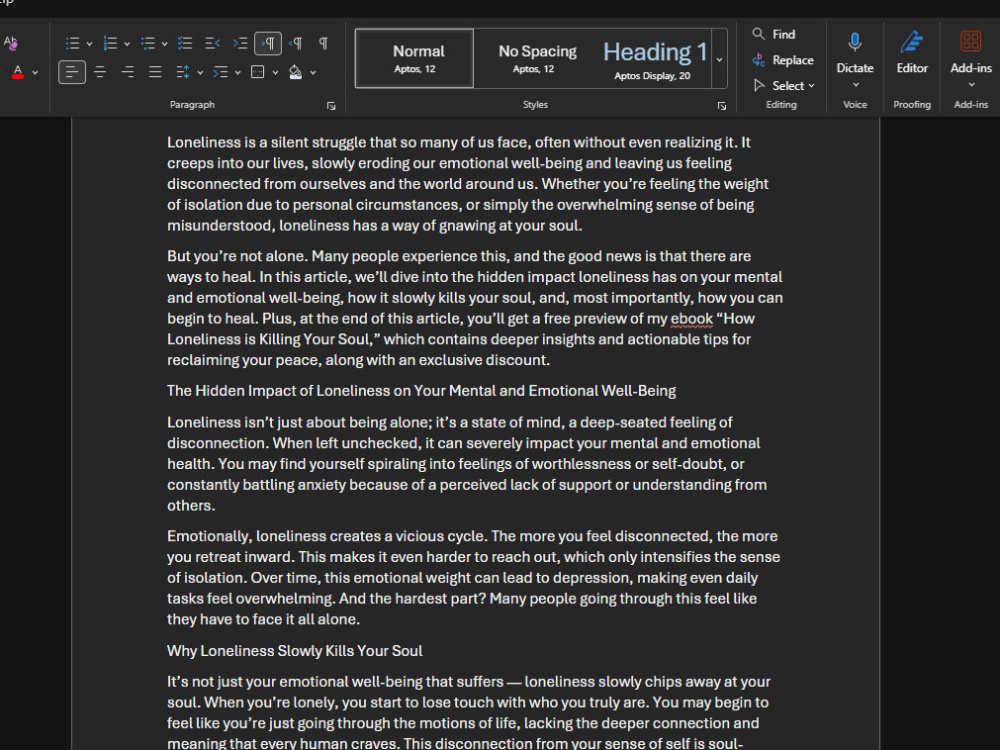The image size is (1000, 750).
Task: Click the Borders icon
Action: pos(258,72)
